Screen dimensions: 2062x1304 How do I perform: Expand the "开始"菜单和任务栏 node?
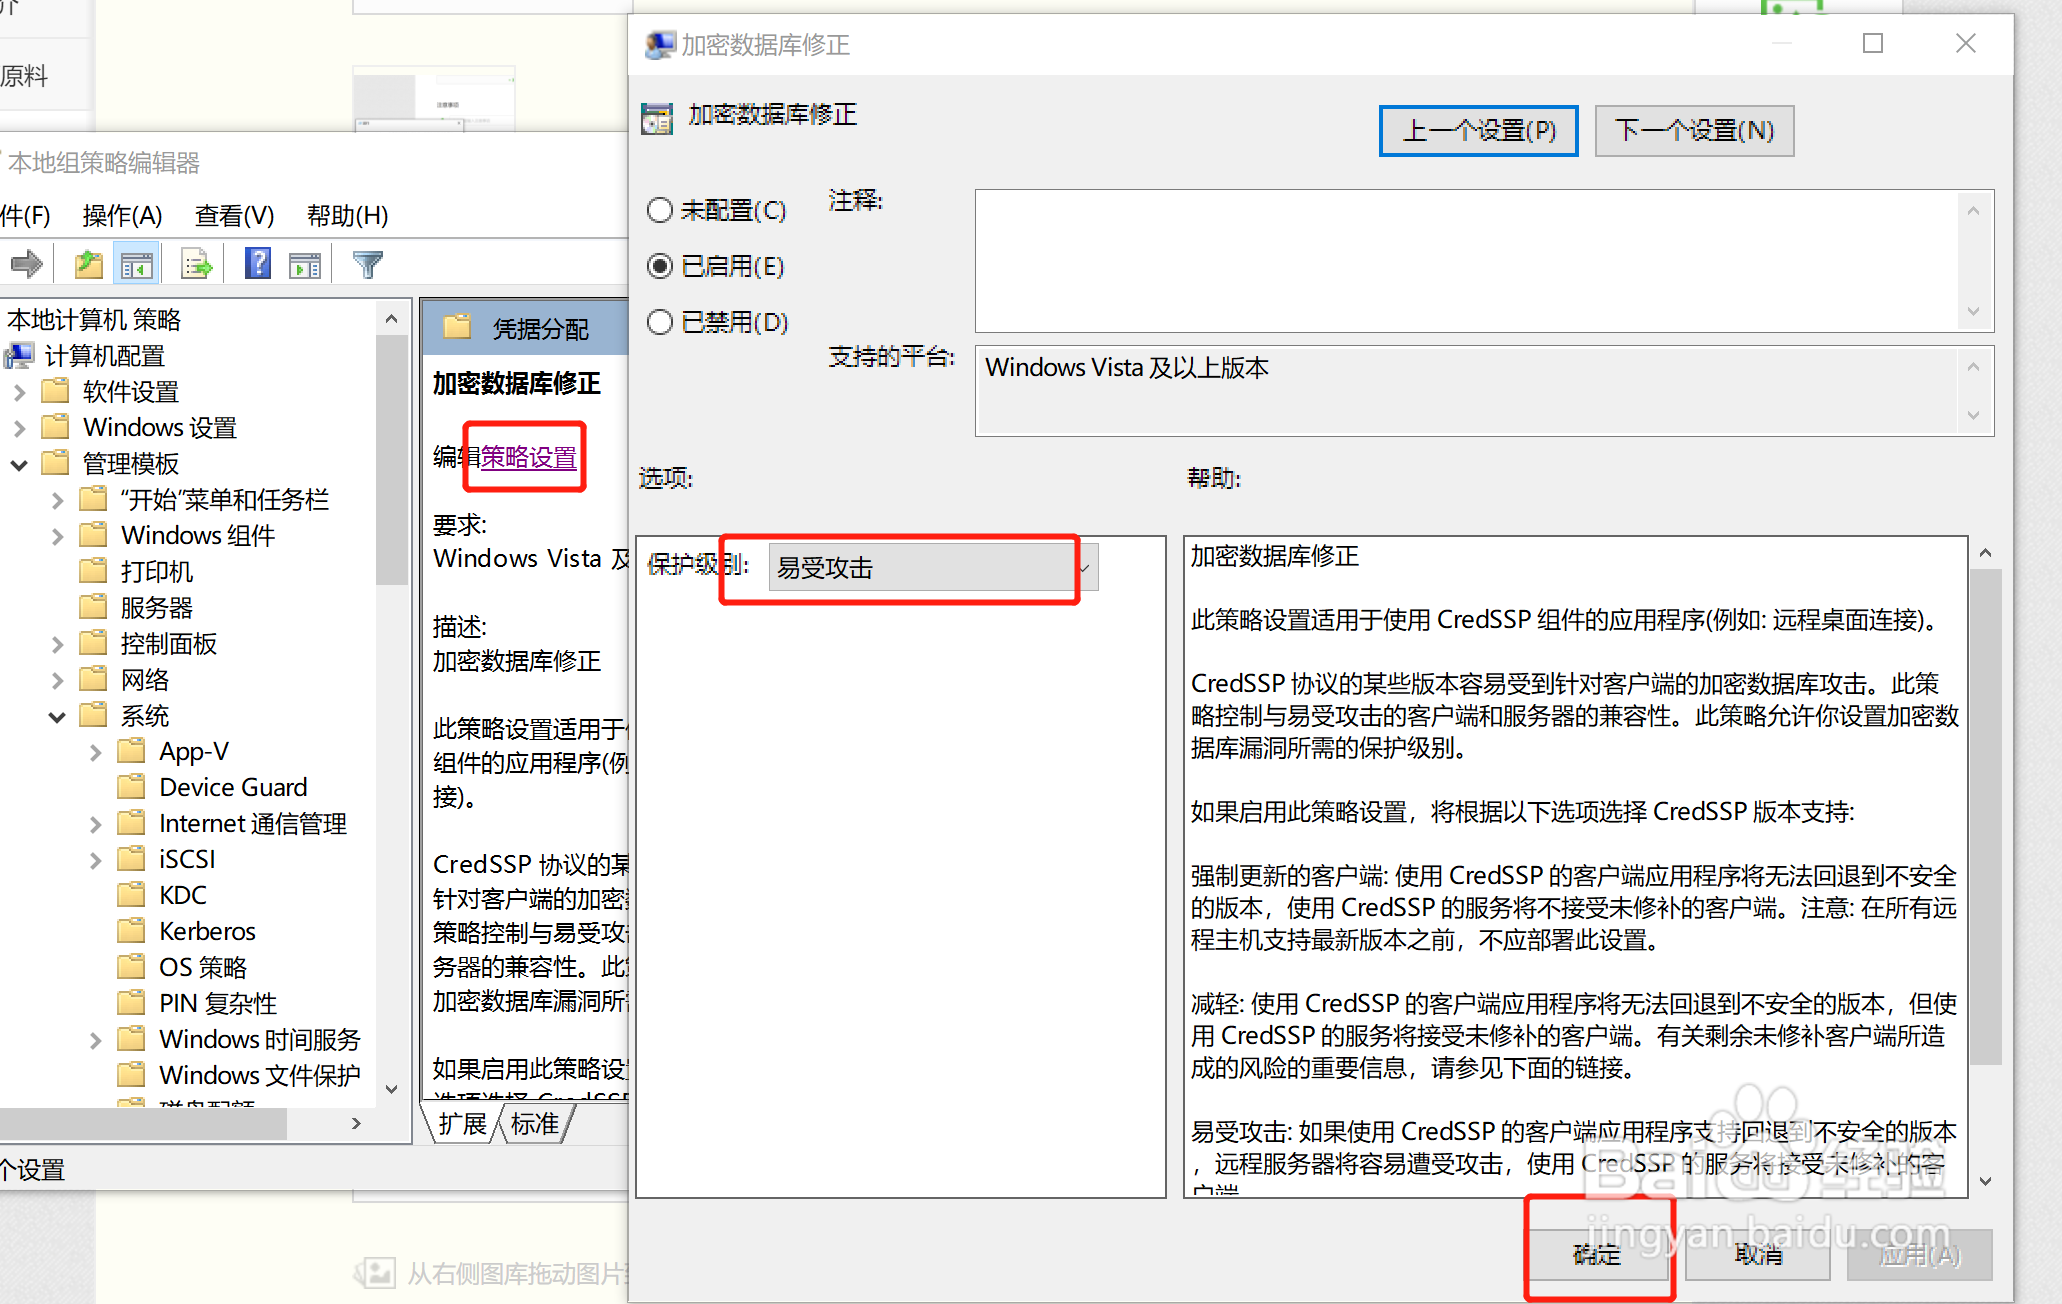coord(57,500)
